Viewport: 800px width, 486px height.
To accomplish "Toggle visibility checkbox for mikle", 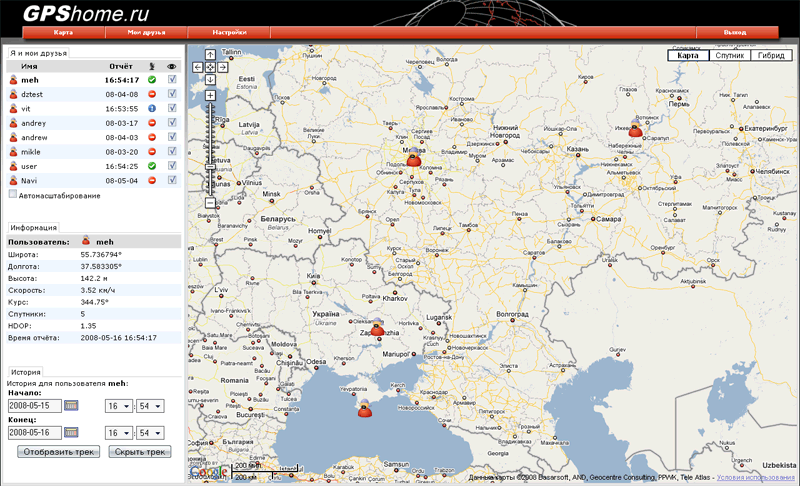I will coord(172,151).
